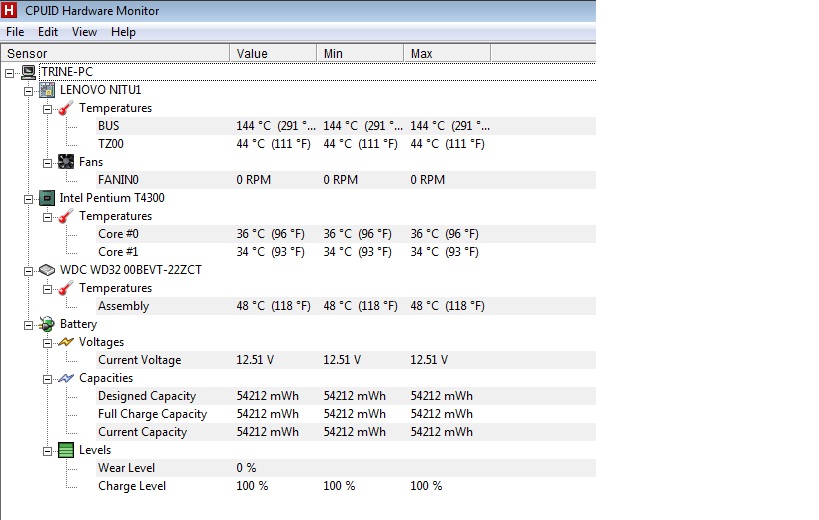Select the LENOVO NITU1 label
This screenshot has height=520, width=819.
coord(101,90)
